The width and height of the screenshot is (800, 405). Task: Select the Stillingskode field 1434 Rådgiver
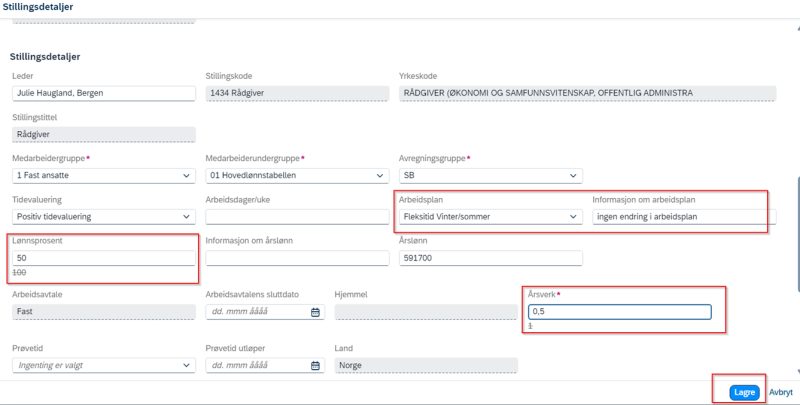click(x=297, y=93)
